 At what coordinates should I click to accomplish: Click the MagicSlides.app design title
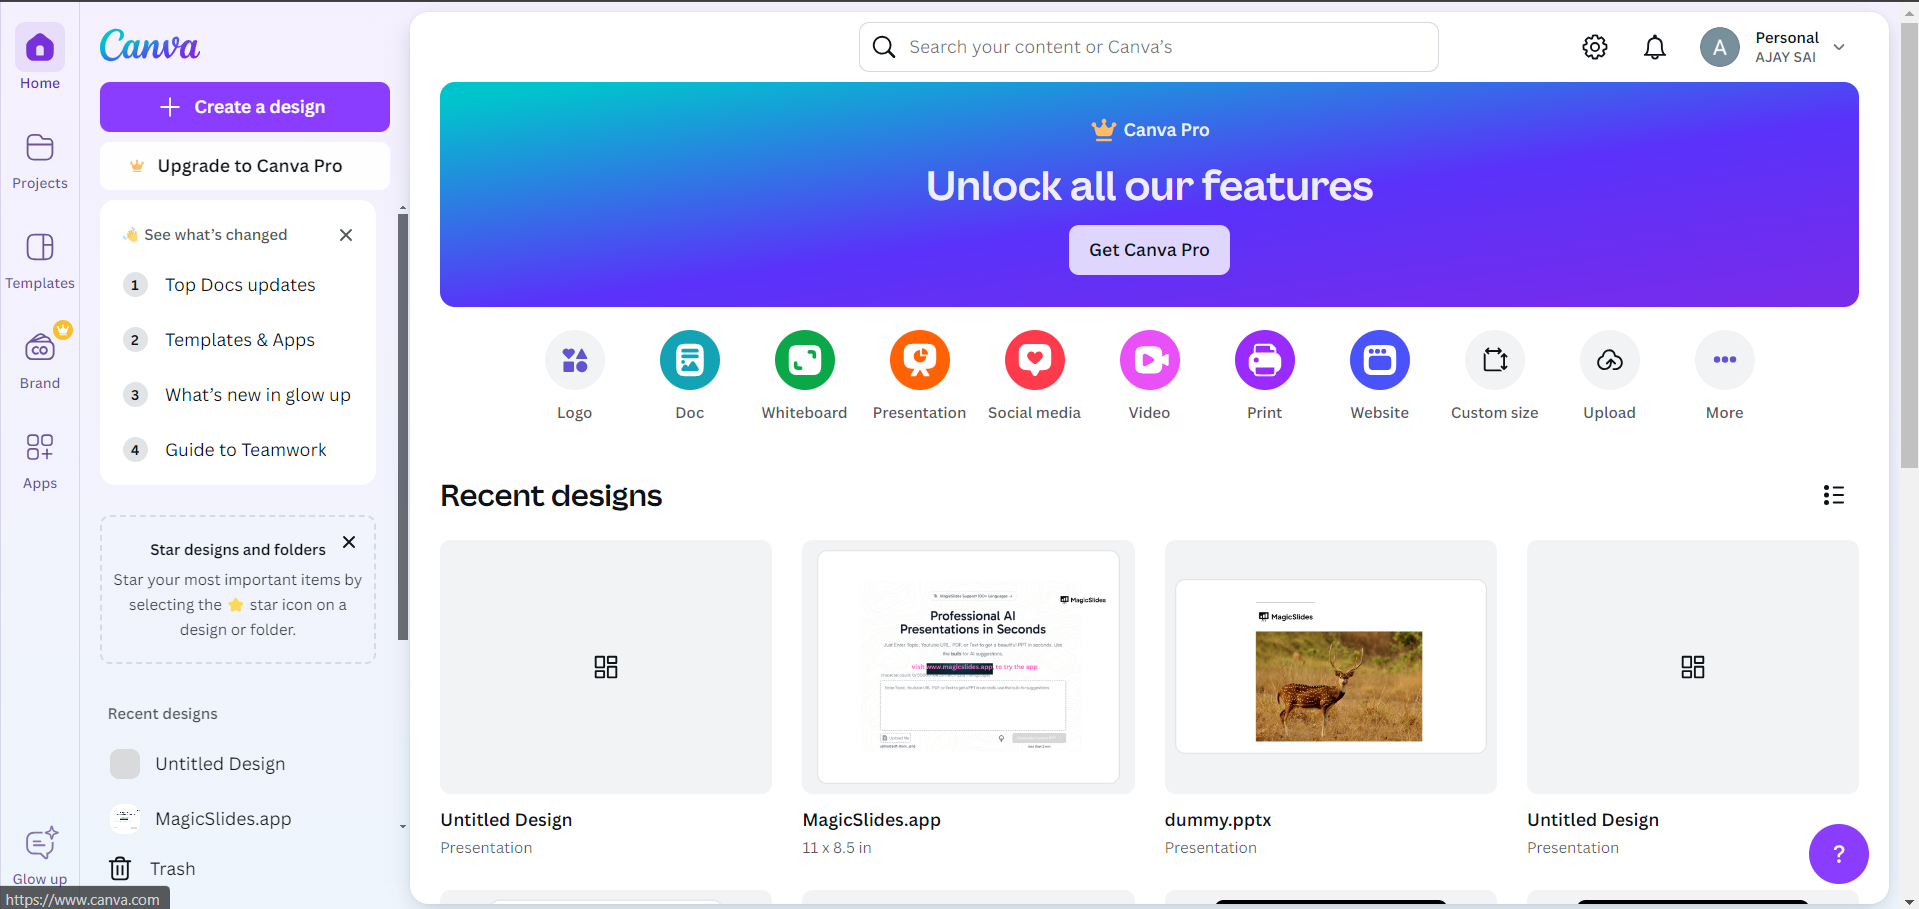click(x=872, y=820)
